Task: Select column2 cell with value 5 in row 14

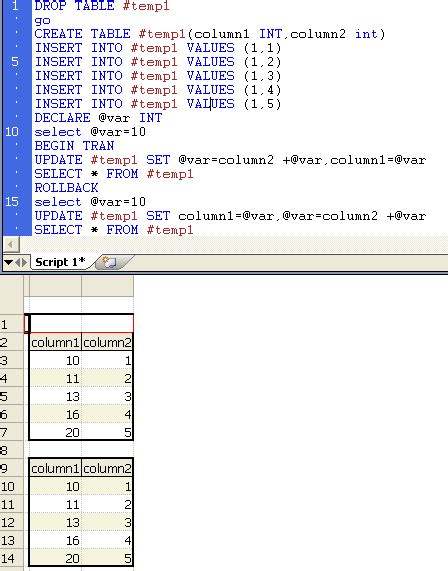Action: pos(107,558)
